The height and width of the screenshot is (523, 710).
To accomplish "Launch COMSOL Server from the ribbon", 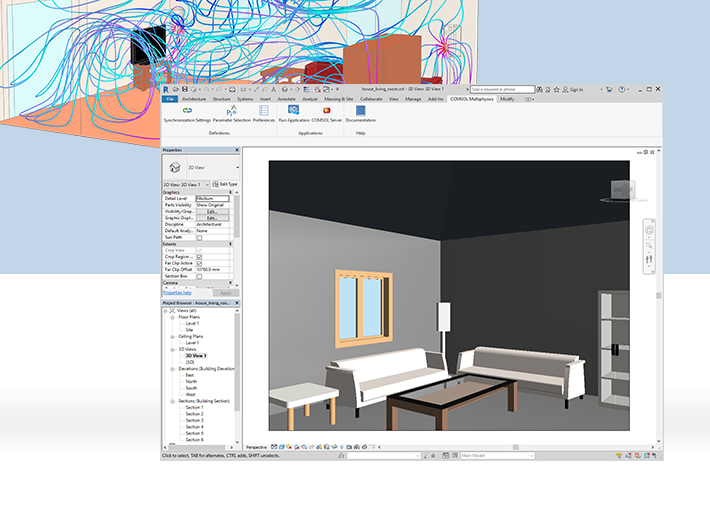I will click(x=326, y=115).
